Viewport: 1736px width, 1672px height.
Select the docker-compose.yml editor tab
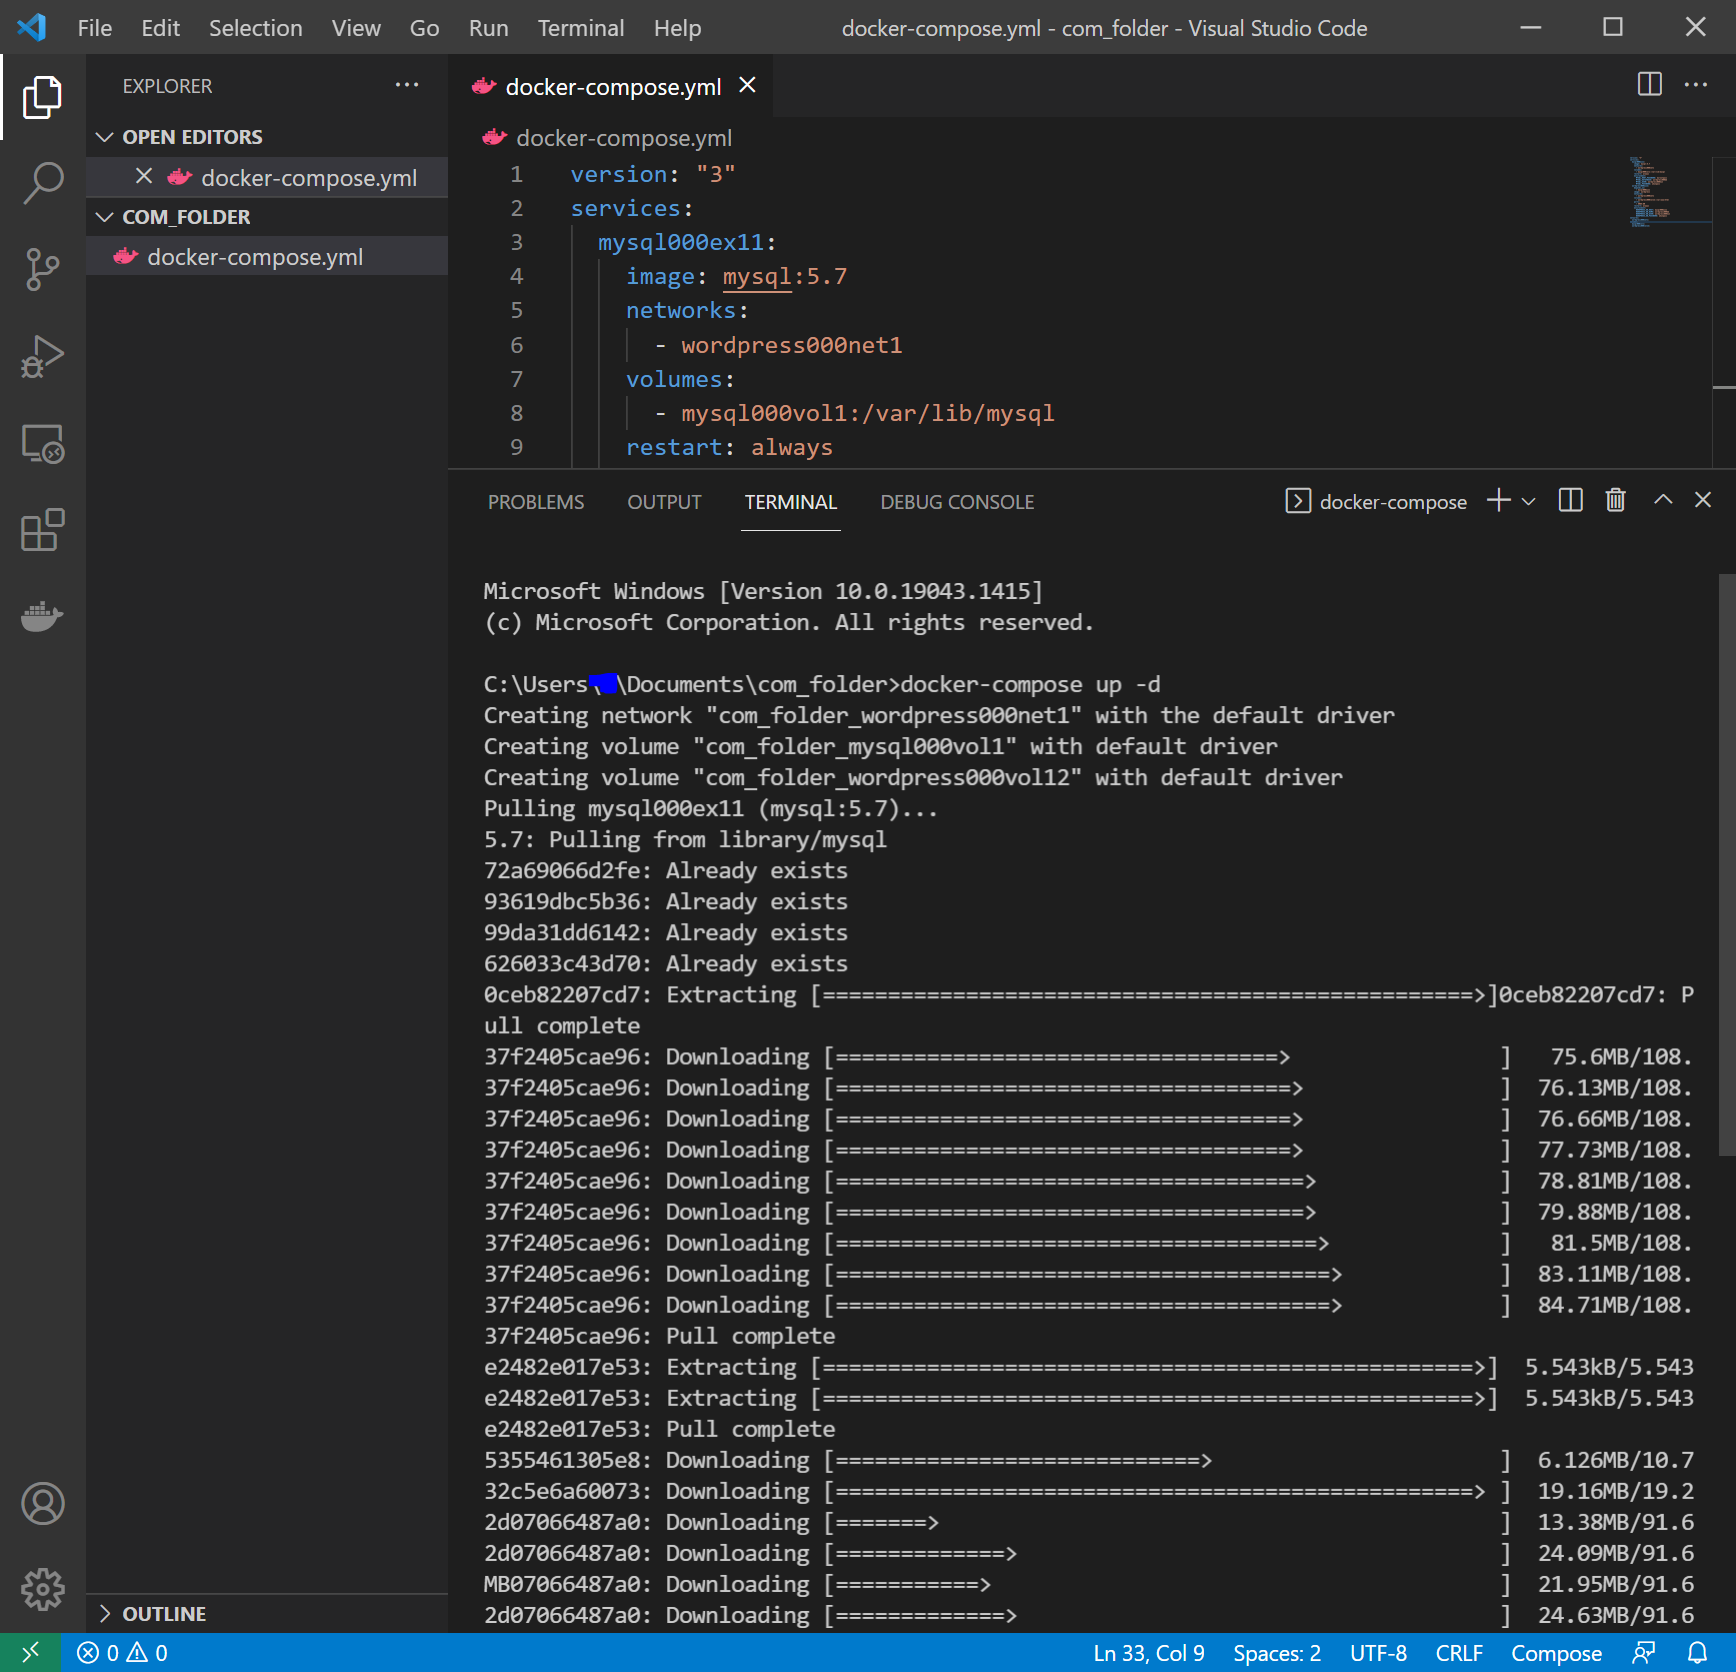pos(613,86)
